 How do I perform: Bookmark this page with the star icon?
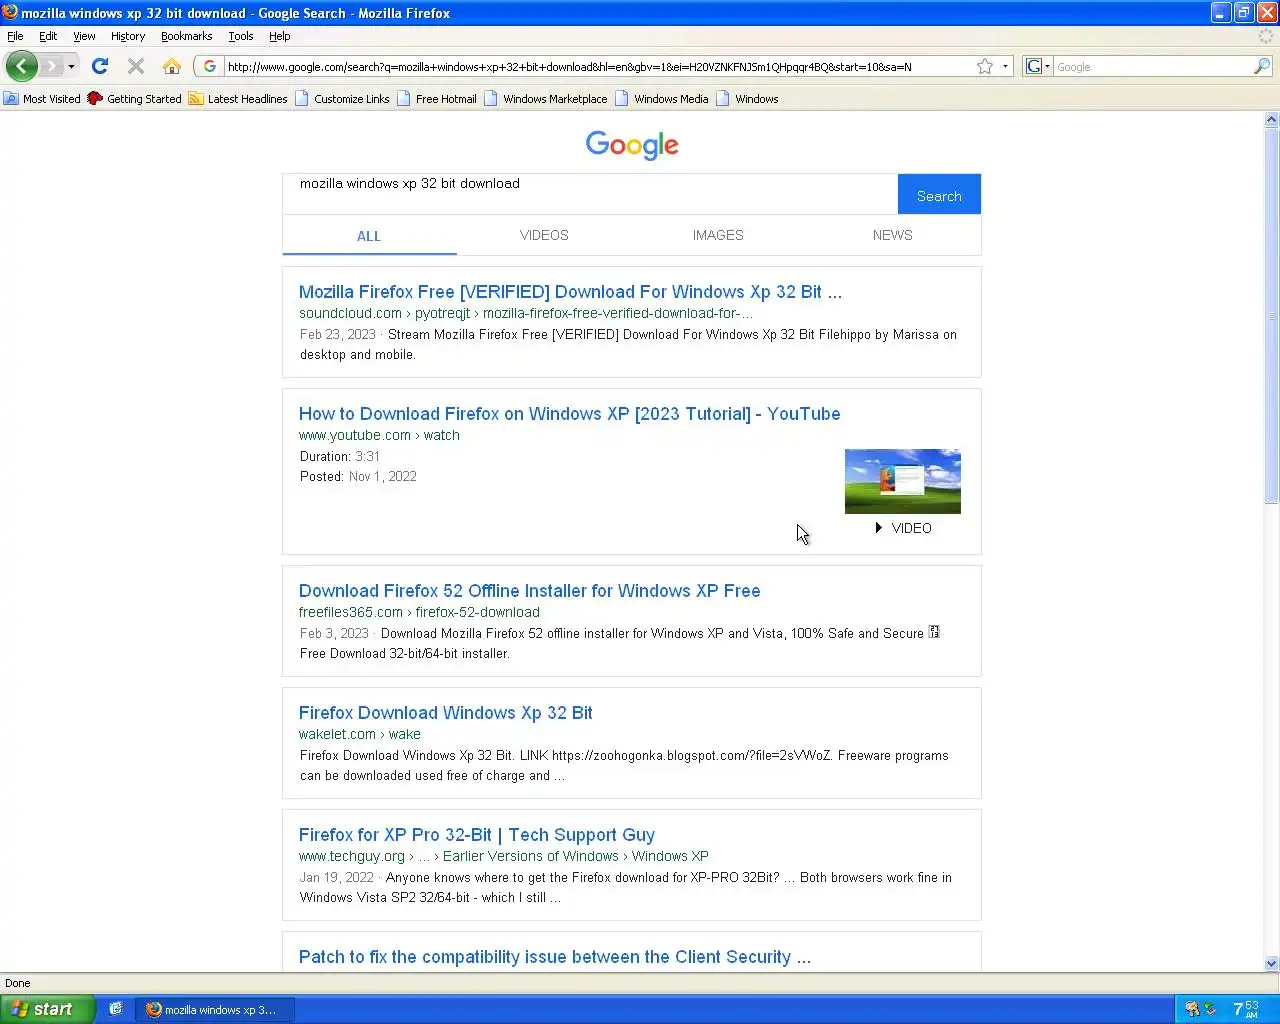coord(985,66)
